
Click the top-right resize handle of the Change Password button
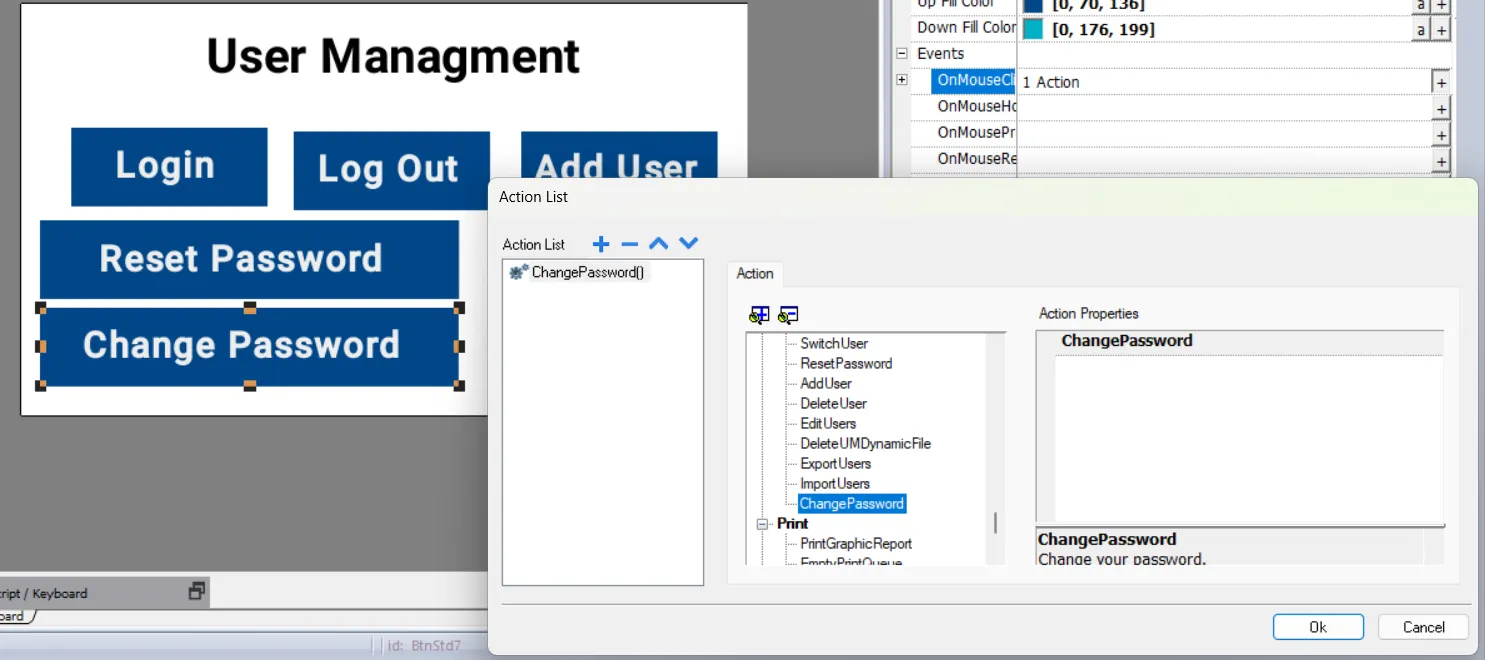459,307
